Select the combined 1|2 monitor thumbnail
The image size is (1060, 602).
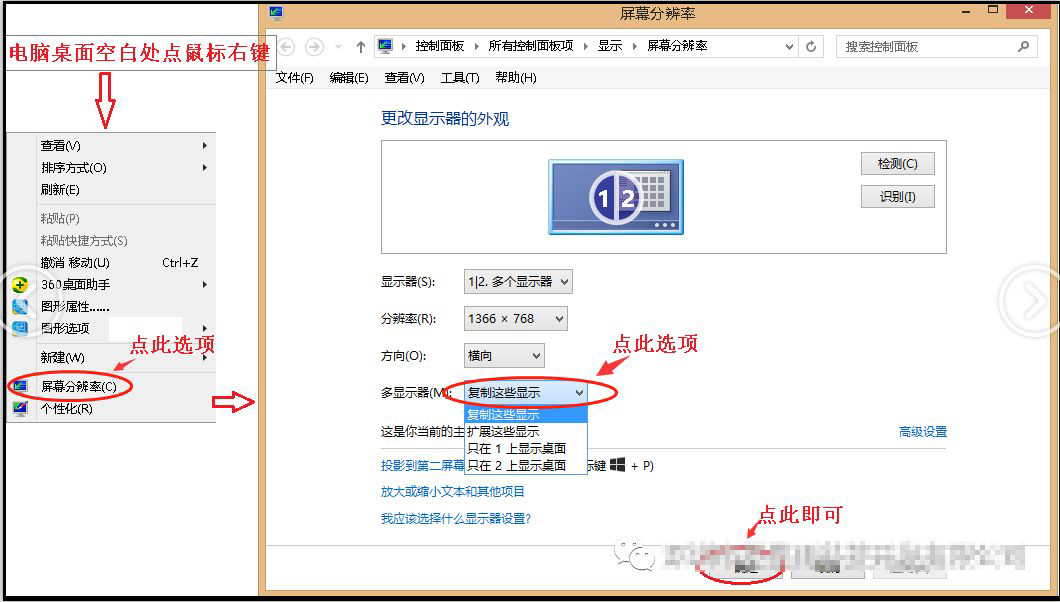616,197
